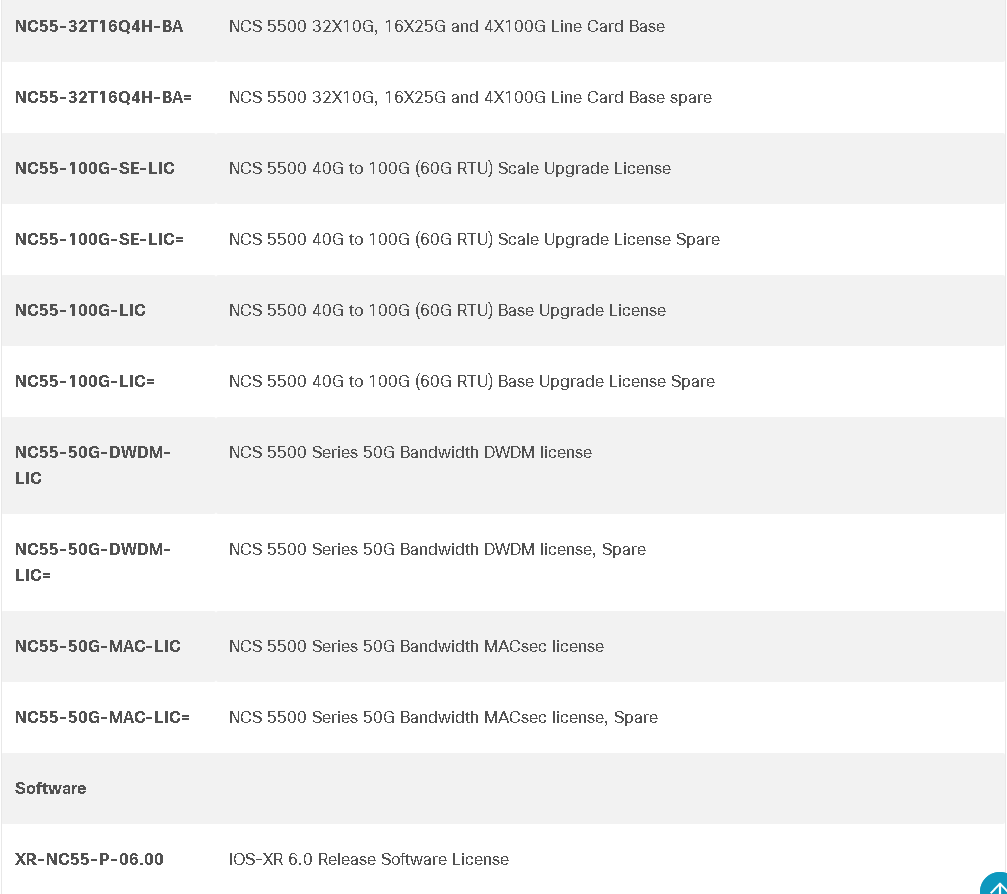Click the 50G Bandwidth DWDM license description
1007x894 pixels.
(410, 452)
